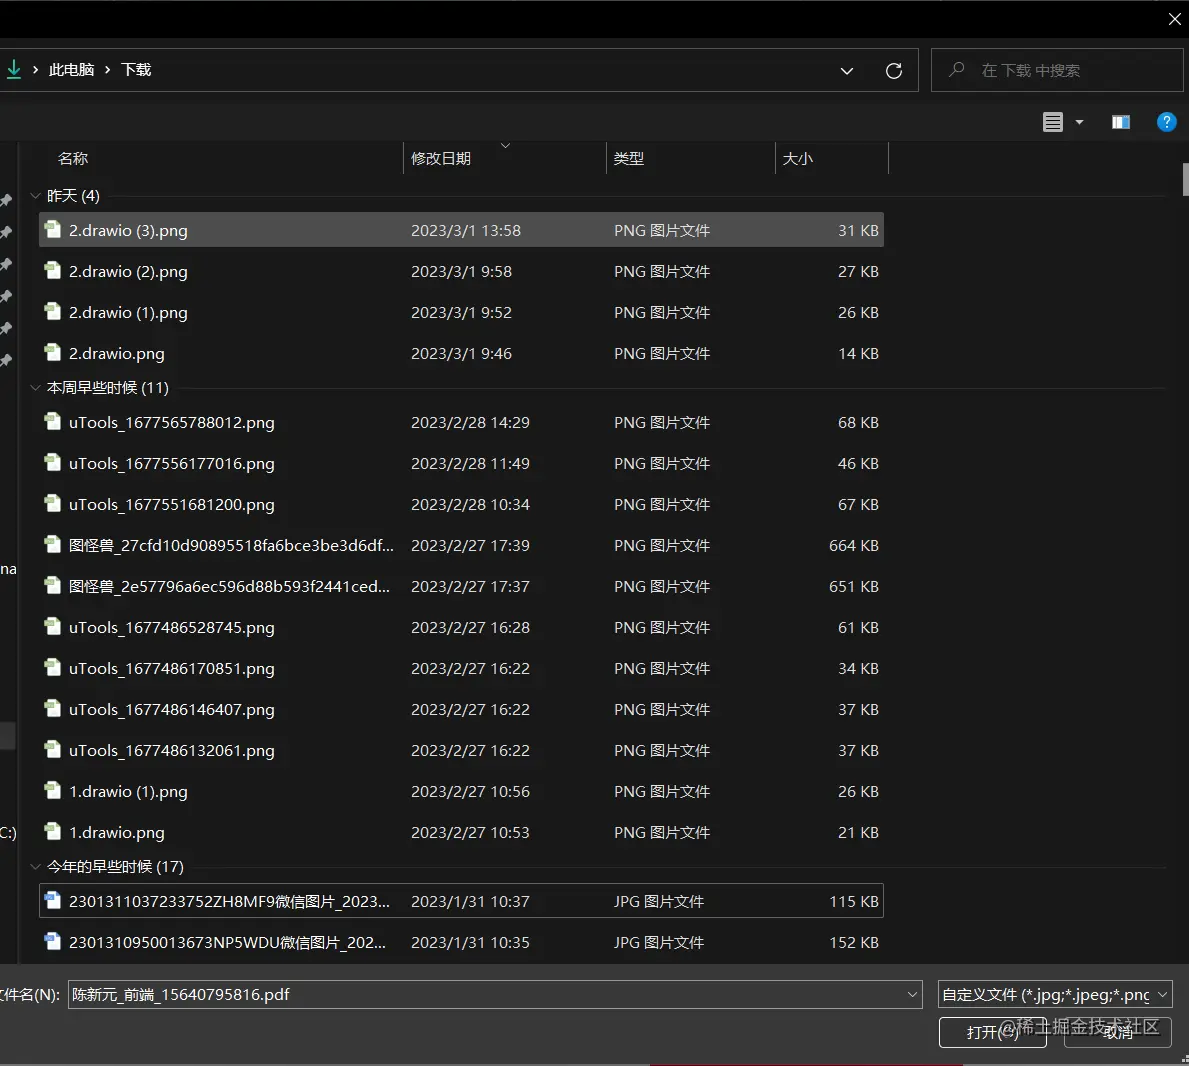The width and height of the screenshot is (1189, 1066).
Task: Open the view options dropdown arrow
Action: tap(1079, 122)
